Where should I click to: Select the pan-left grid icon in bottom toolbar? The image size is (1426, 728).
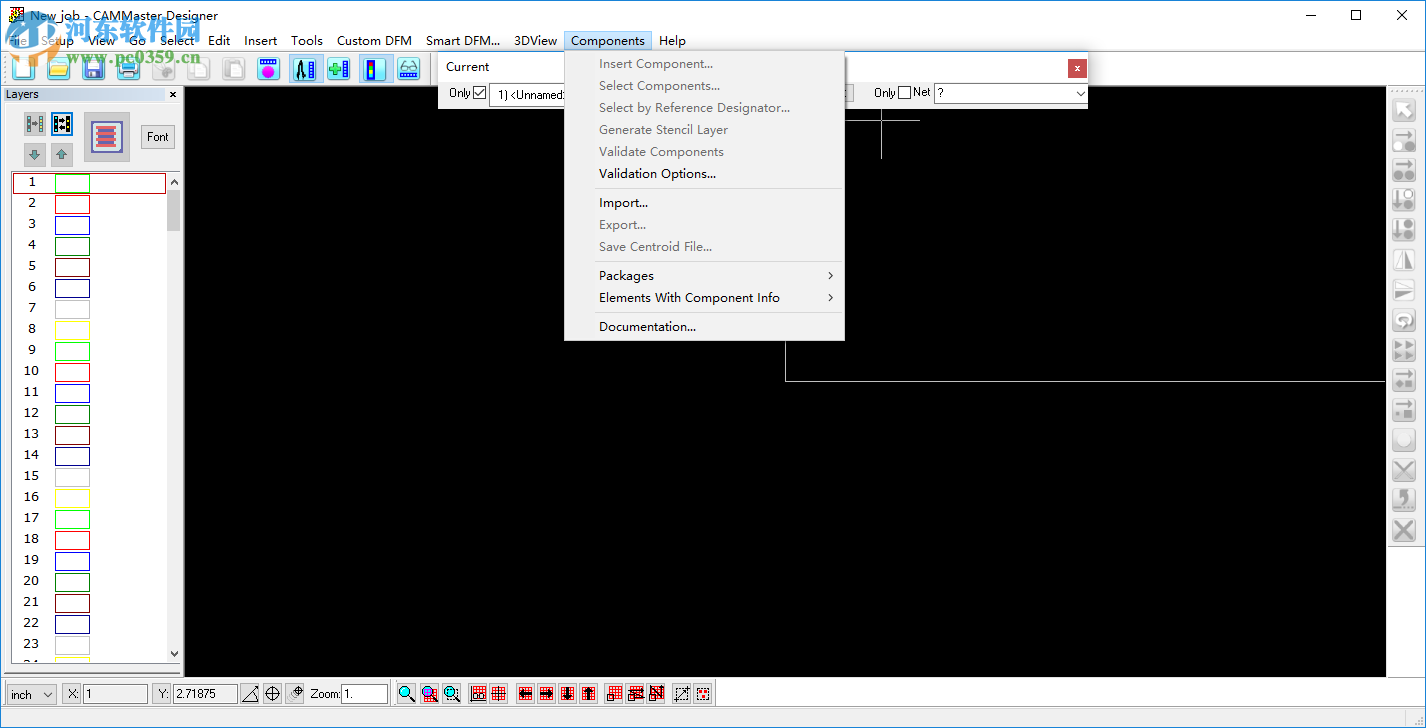tap(525, 693)
